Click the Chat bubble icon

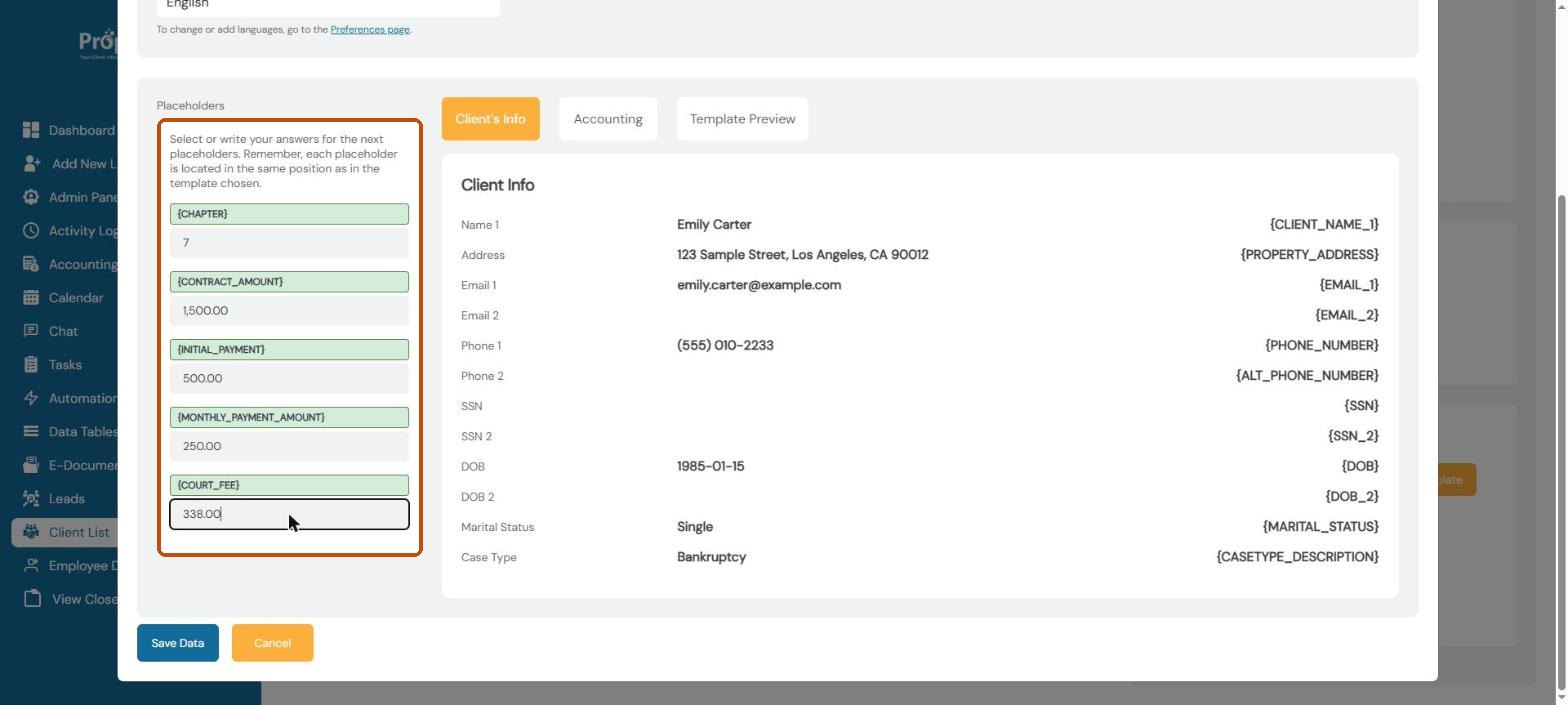(31, 331)
